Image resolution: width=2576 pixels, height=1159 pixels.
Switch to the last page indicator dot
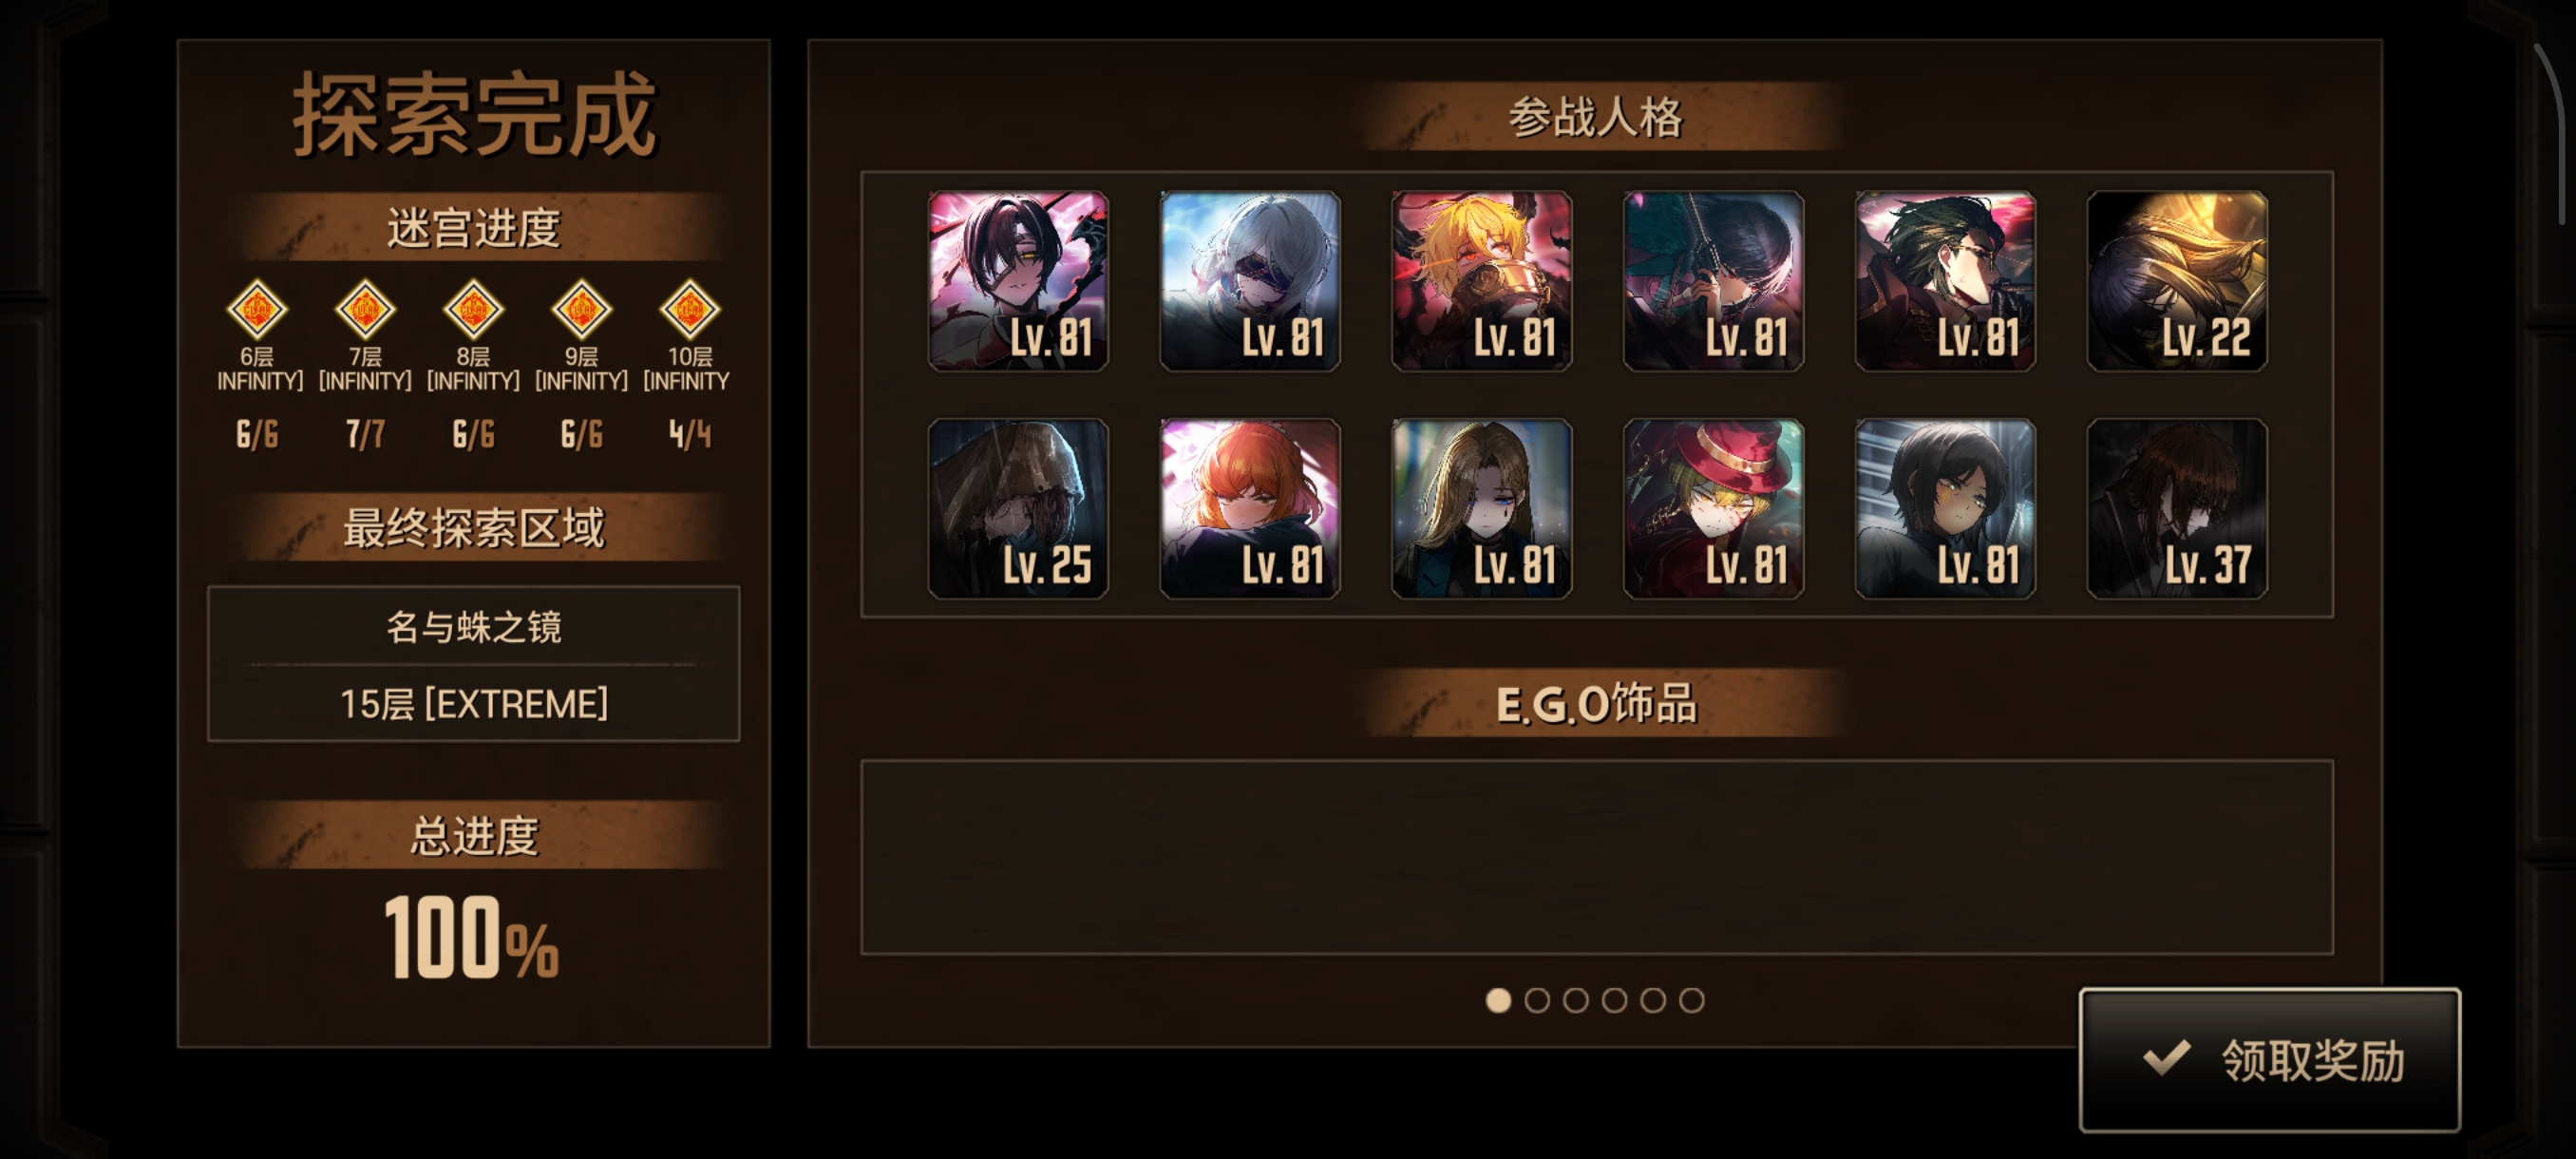click(x=1691, y=1000)
